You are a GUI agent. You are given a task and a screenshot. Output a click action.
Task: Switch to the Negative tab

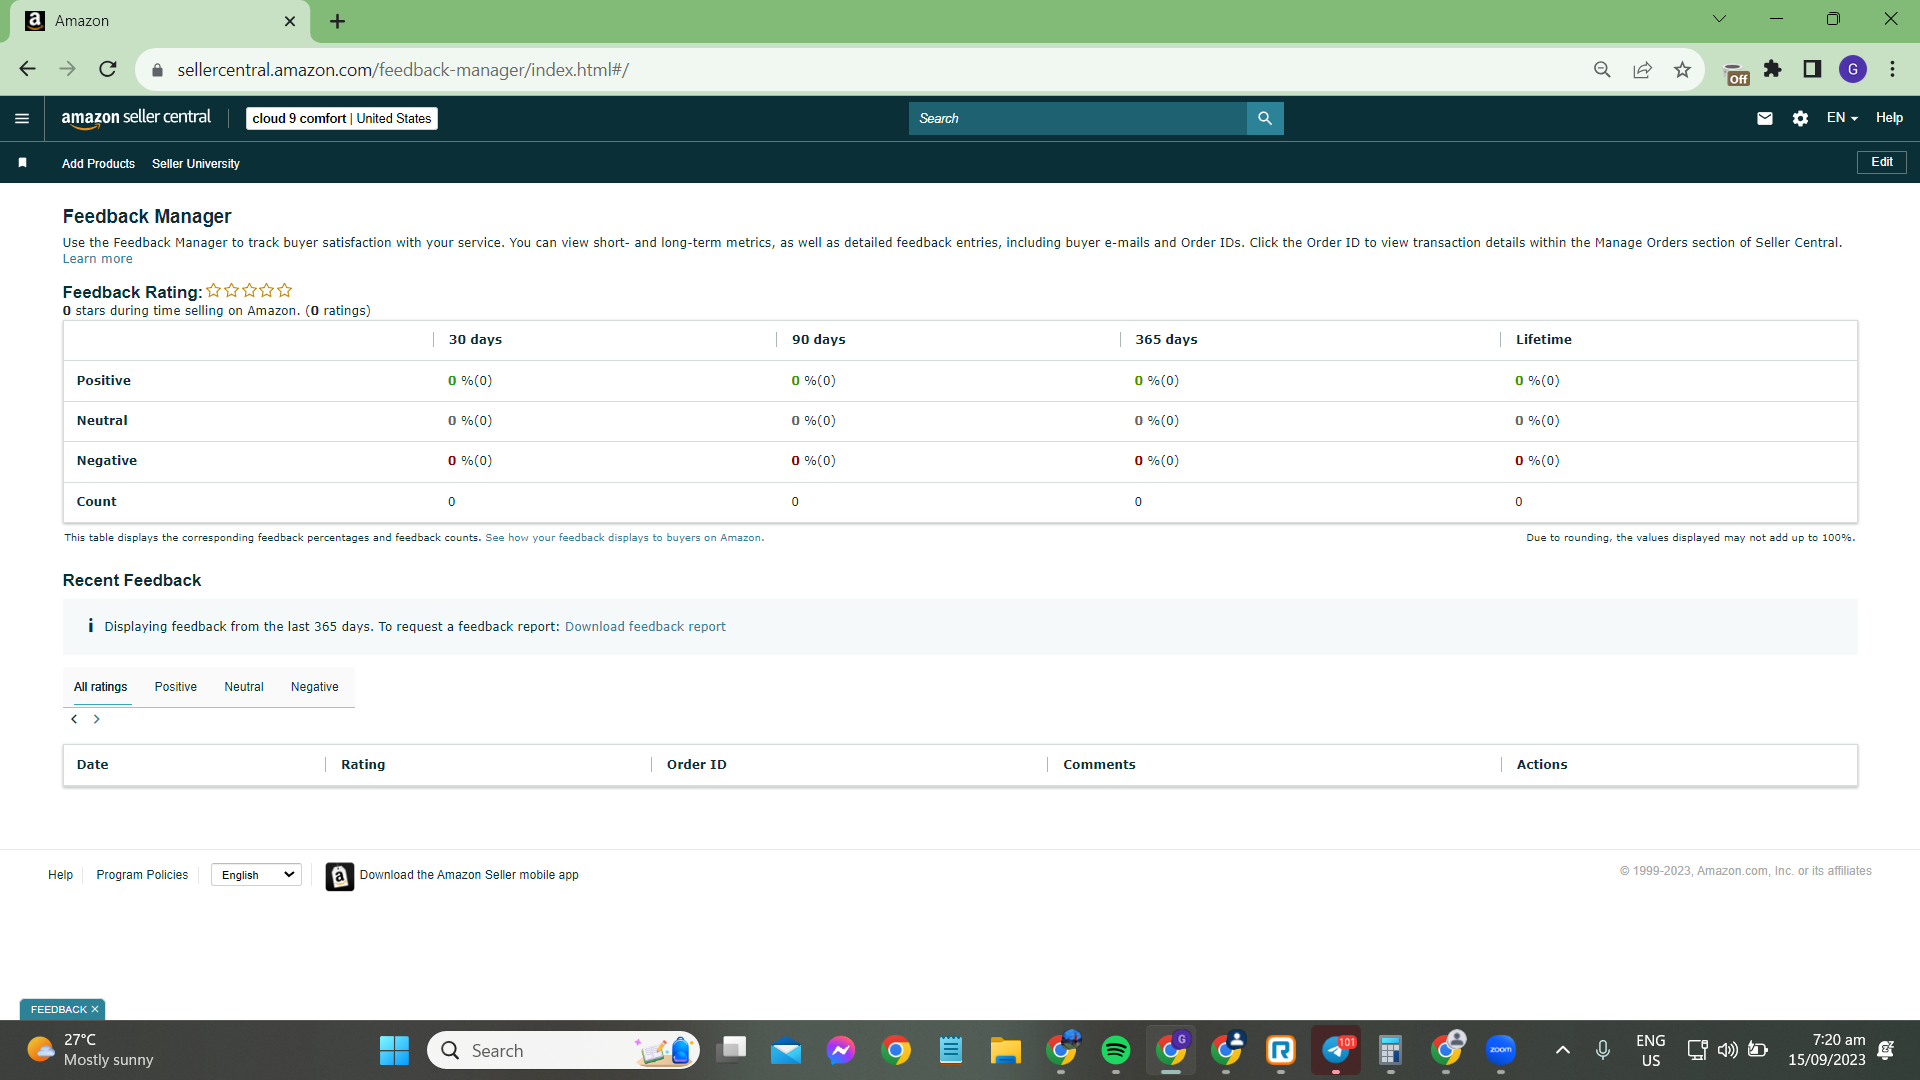pyautogui.click(x=315, y=687)
